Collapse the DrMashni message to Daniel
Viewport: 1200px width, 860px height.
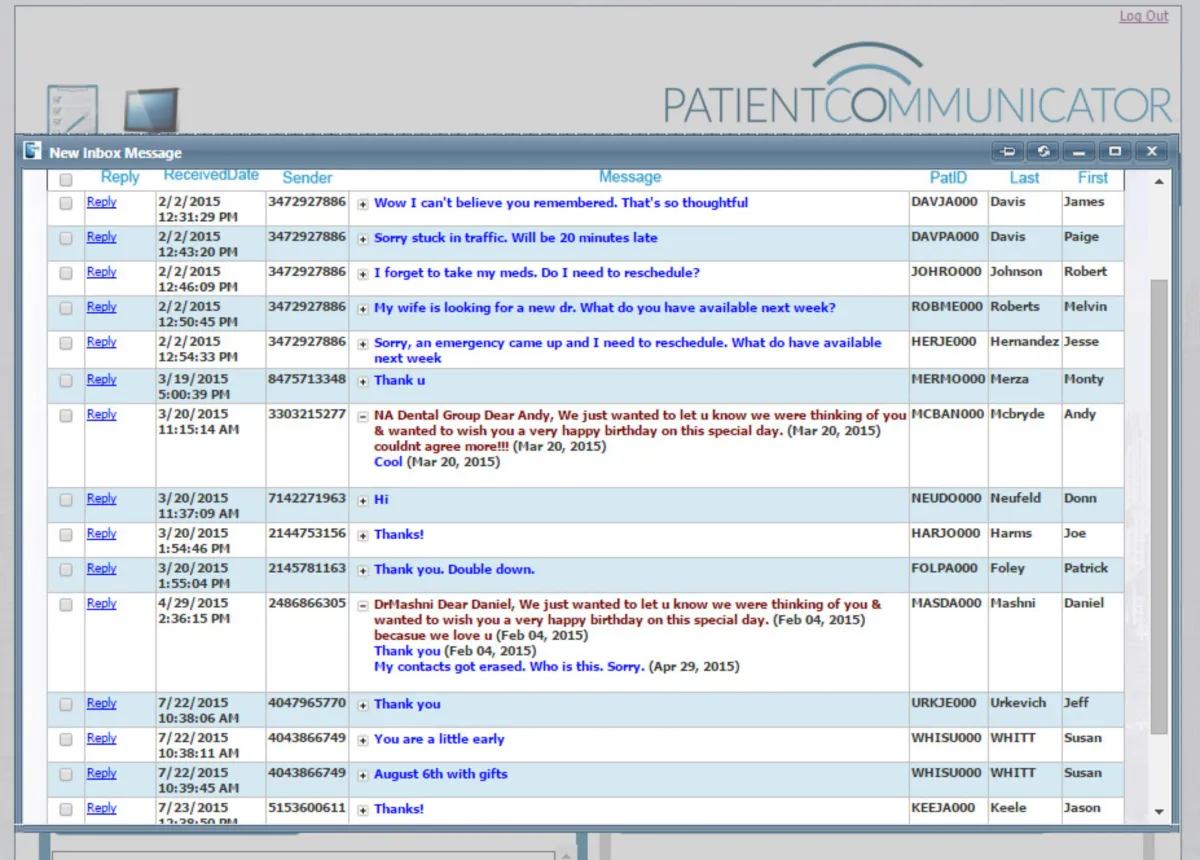coord(362,604)
